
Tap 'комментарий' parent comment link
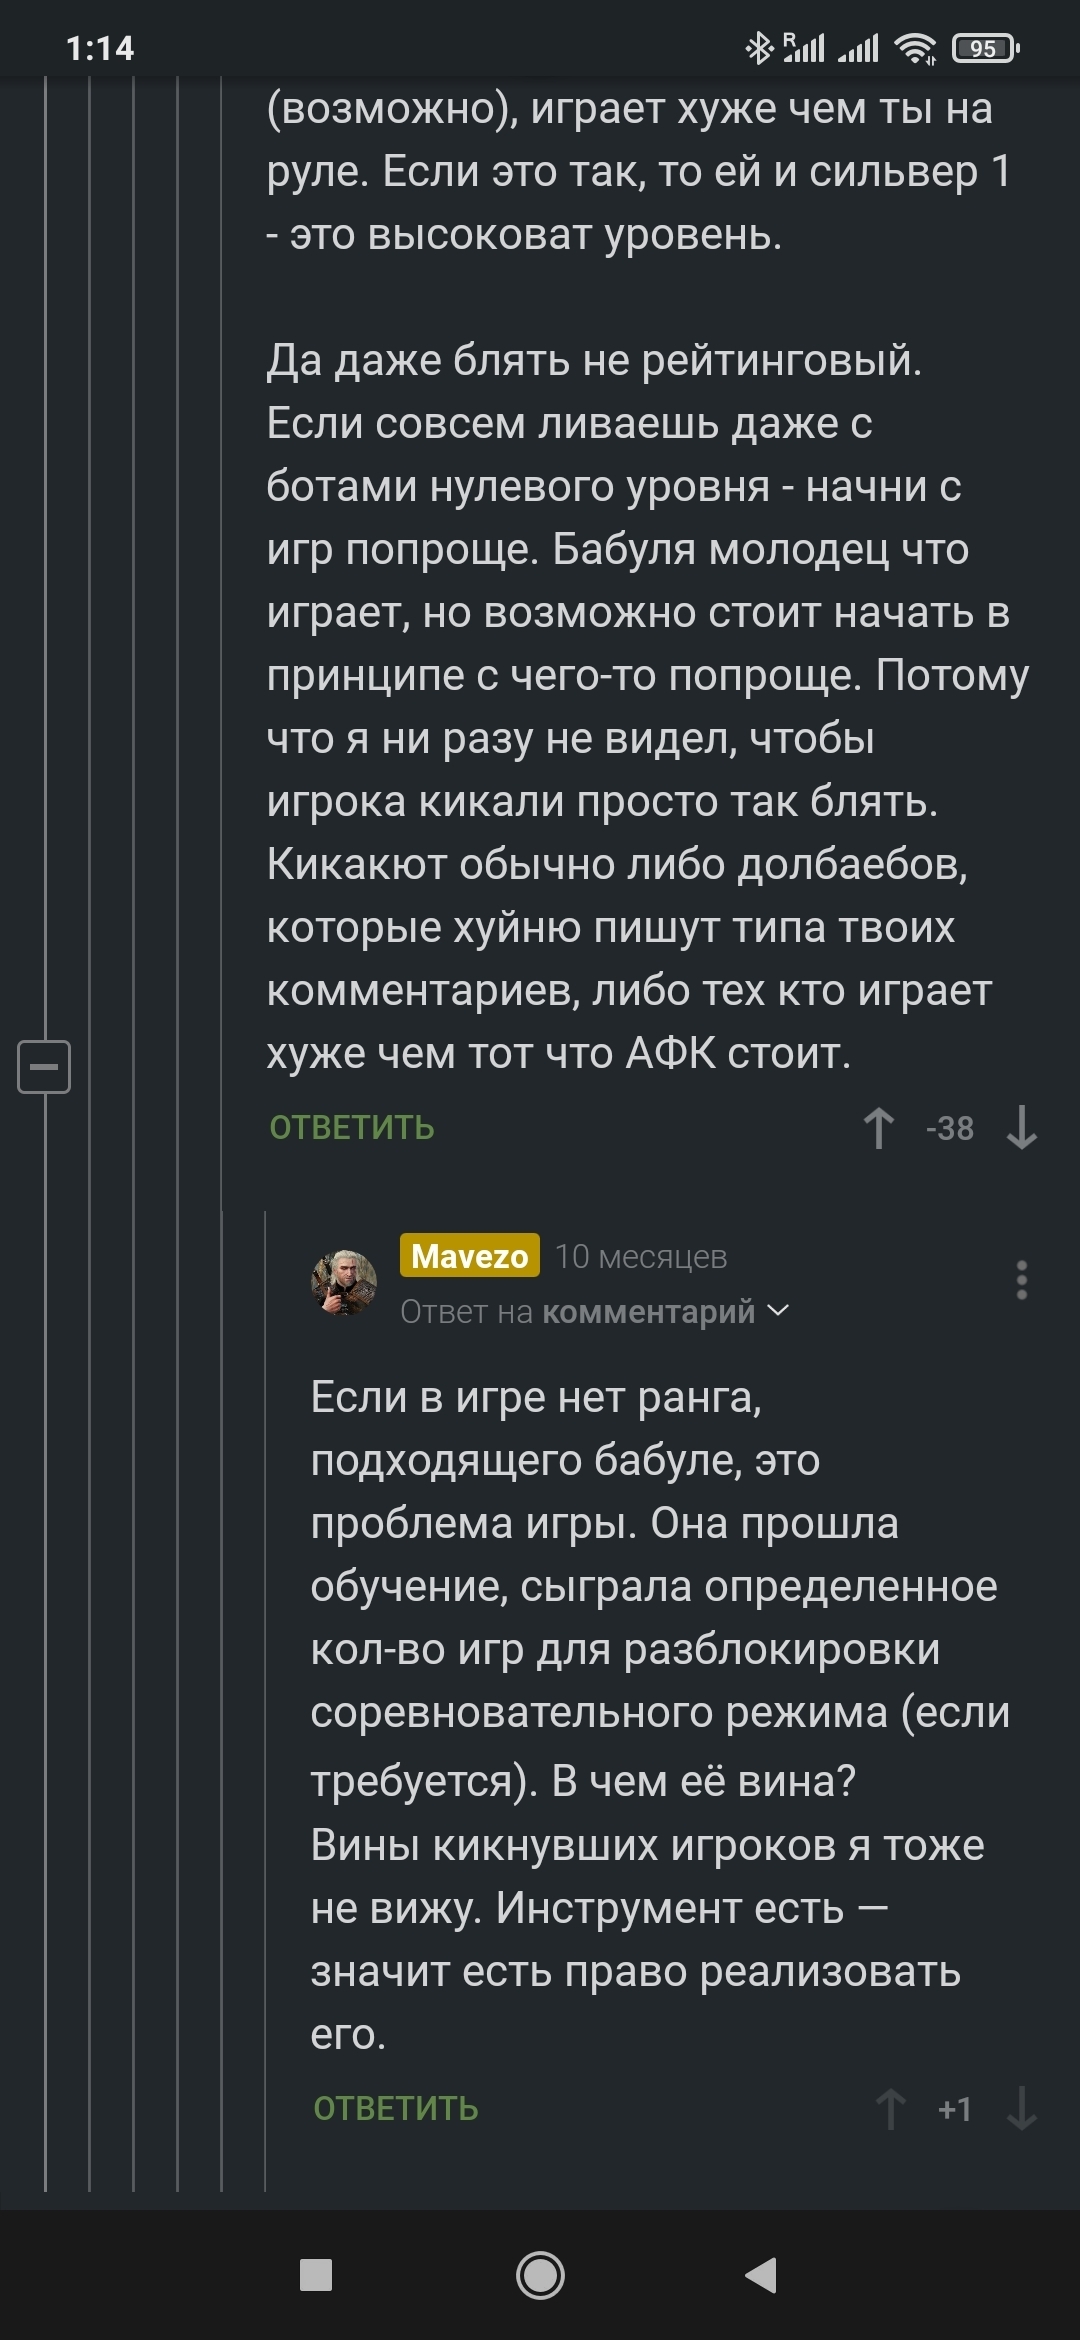[648, 1311]
